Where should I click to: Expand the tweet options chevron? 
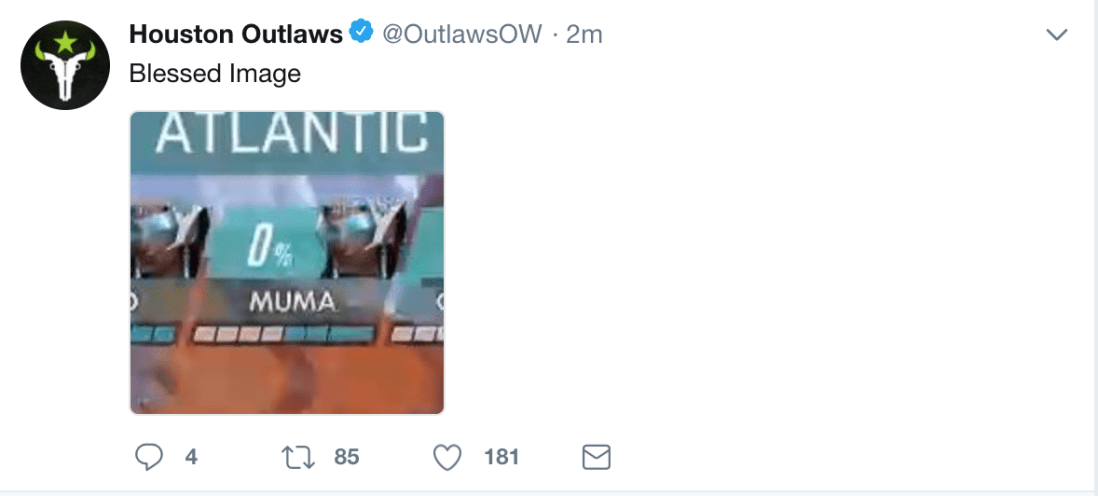coord(1056,34)
